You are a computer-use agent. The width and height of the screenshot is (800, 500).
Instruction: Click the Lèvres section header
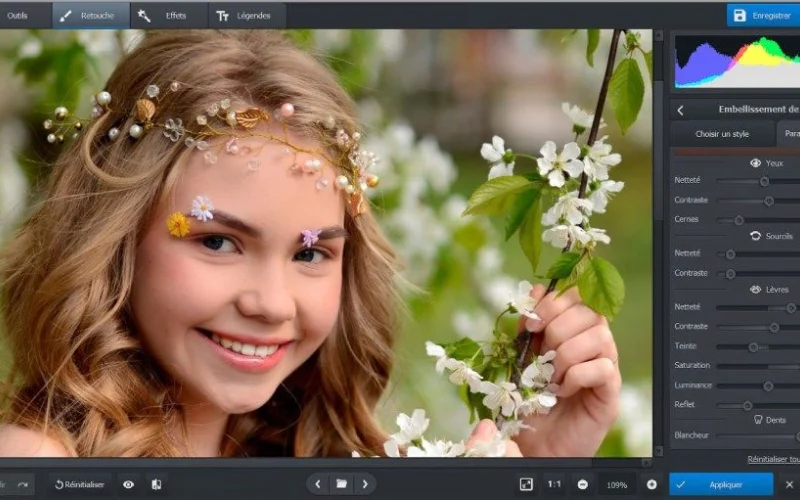[769, 289]
